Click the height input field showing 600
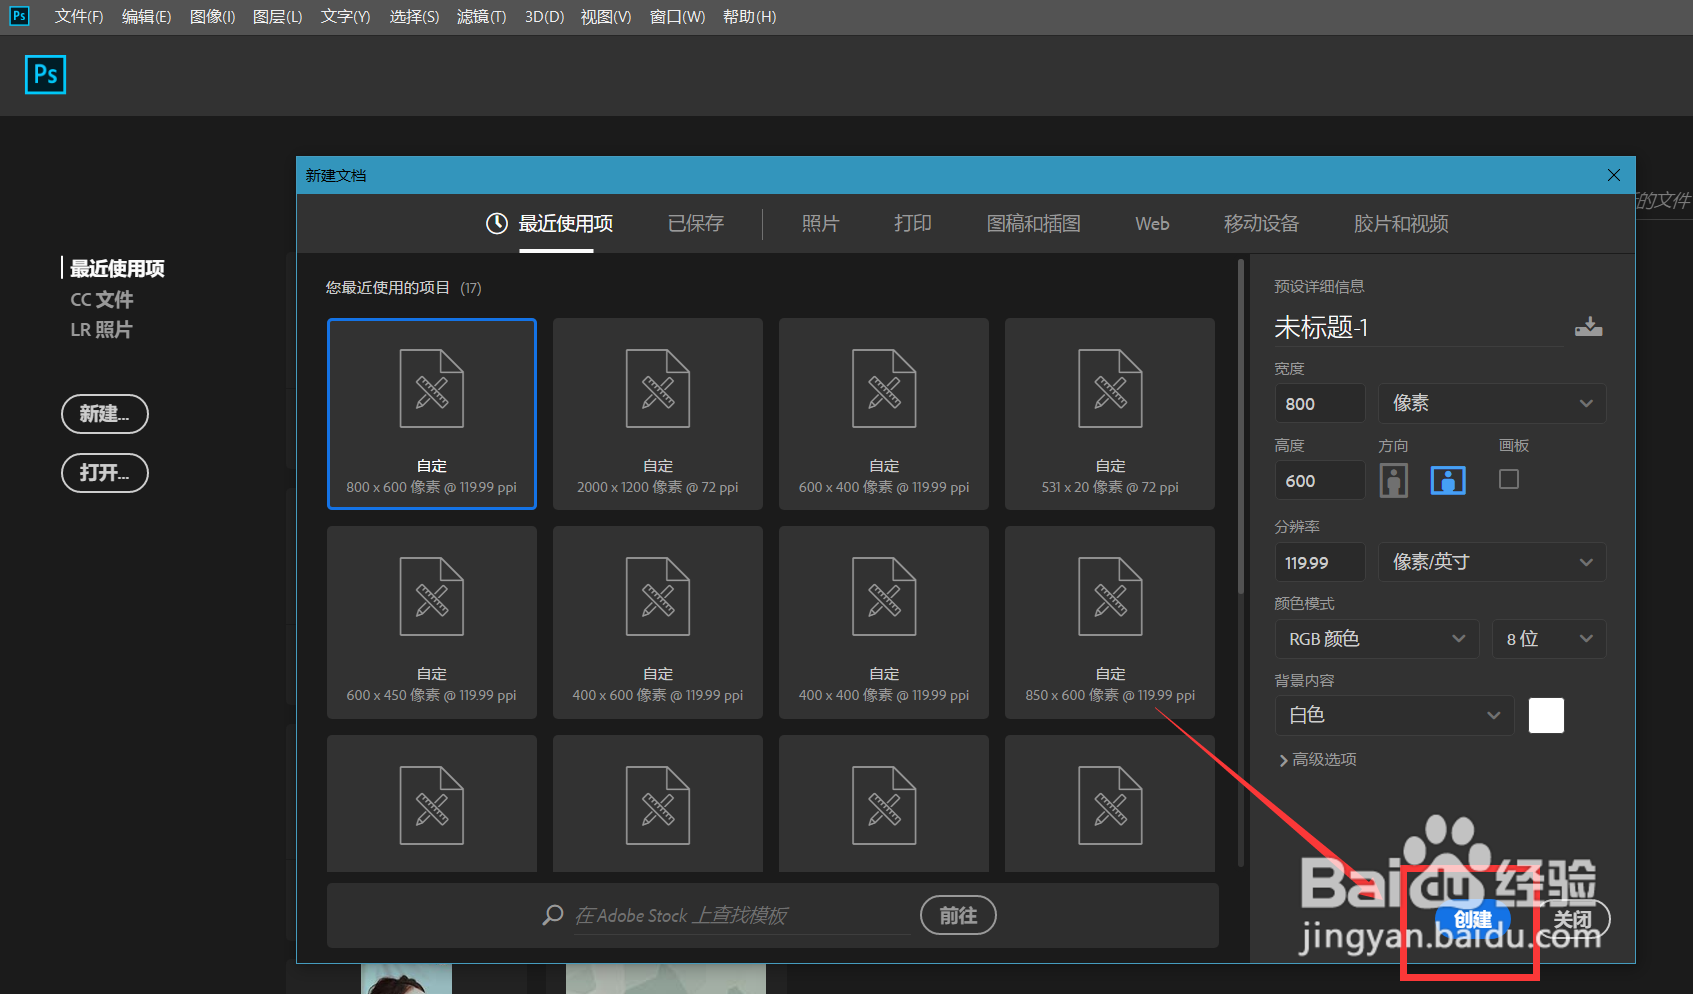 tap(1320, 481)
